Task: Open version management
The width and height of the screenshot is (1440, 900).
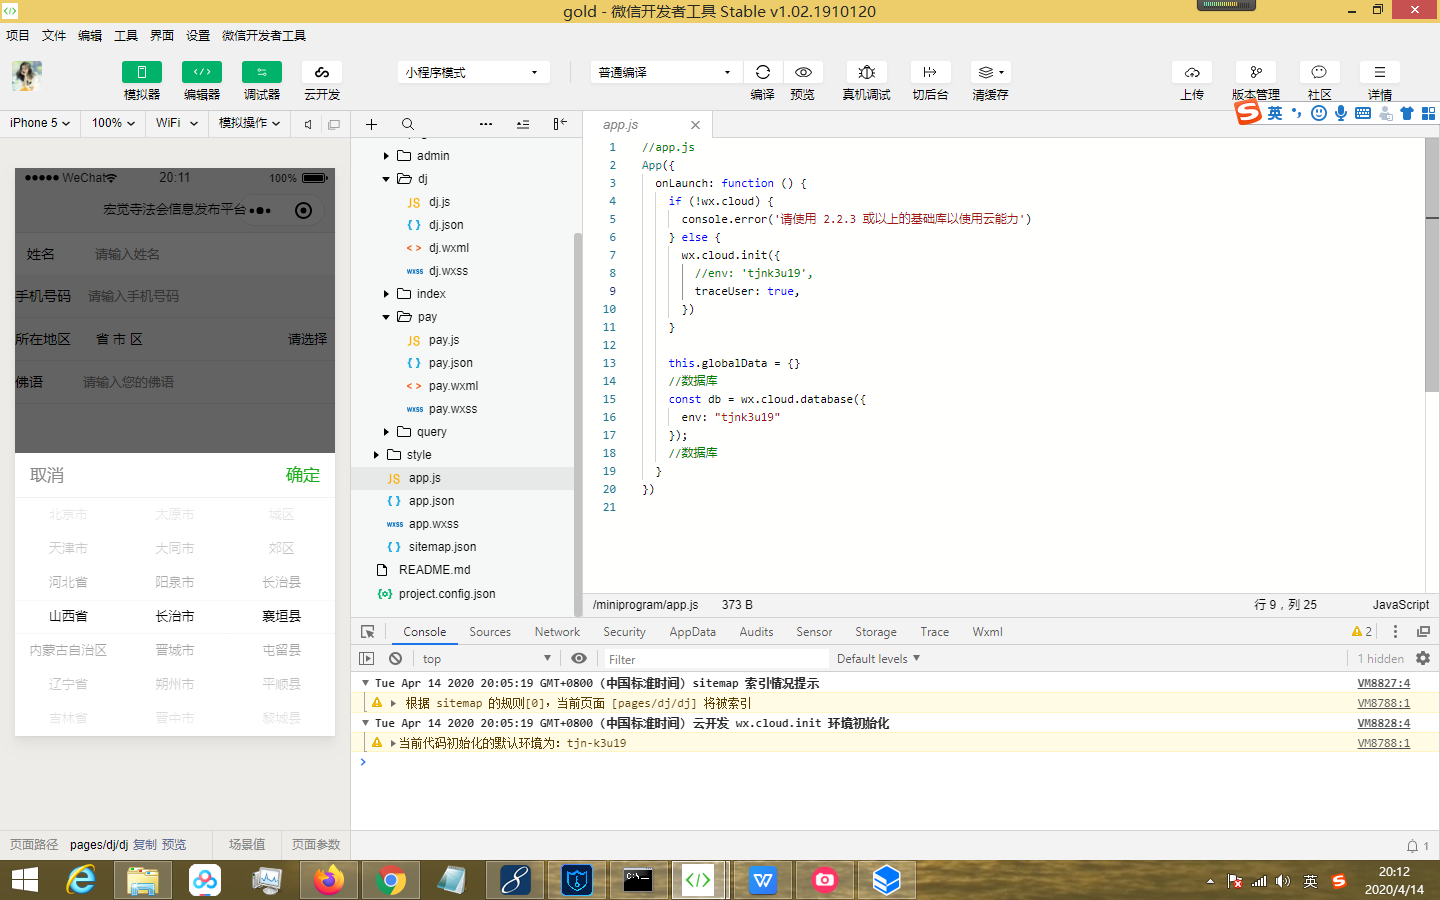Action: 1256,72
